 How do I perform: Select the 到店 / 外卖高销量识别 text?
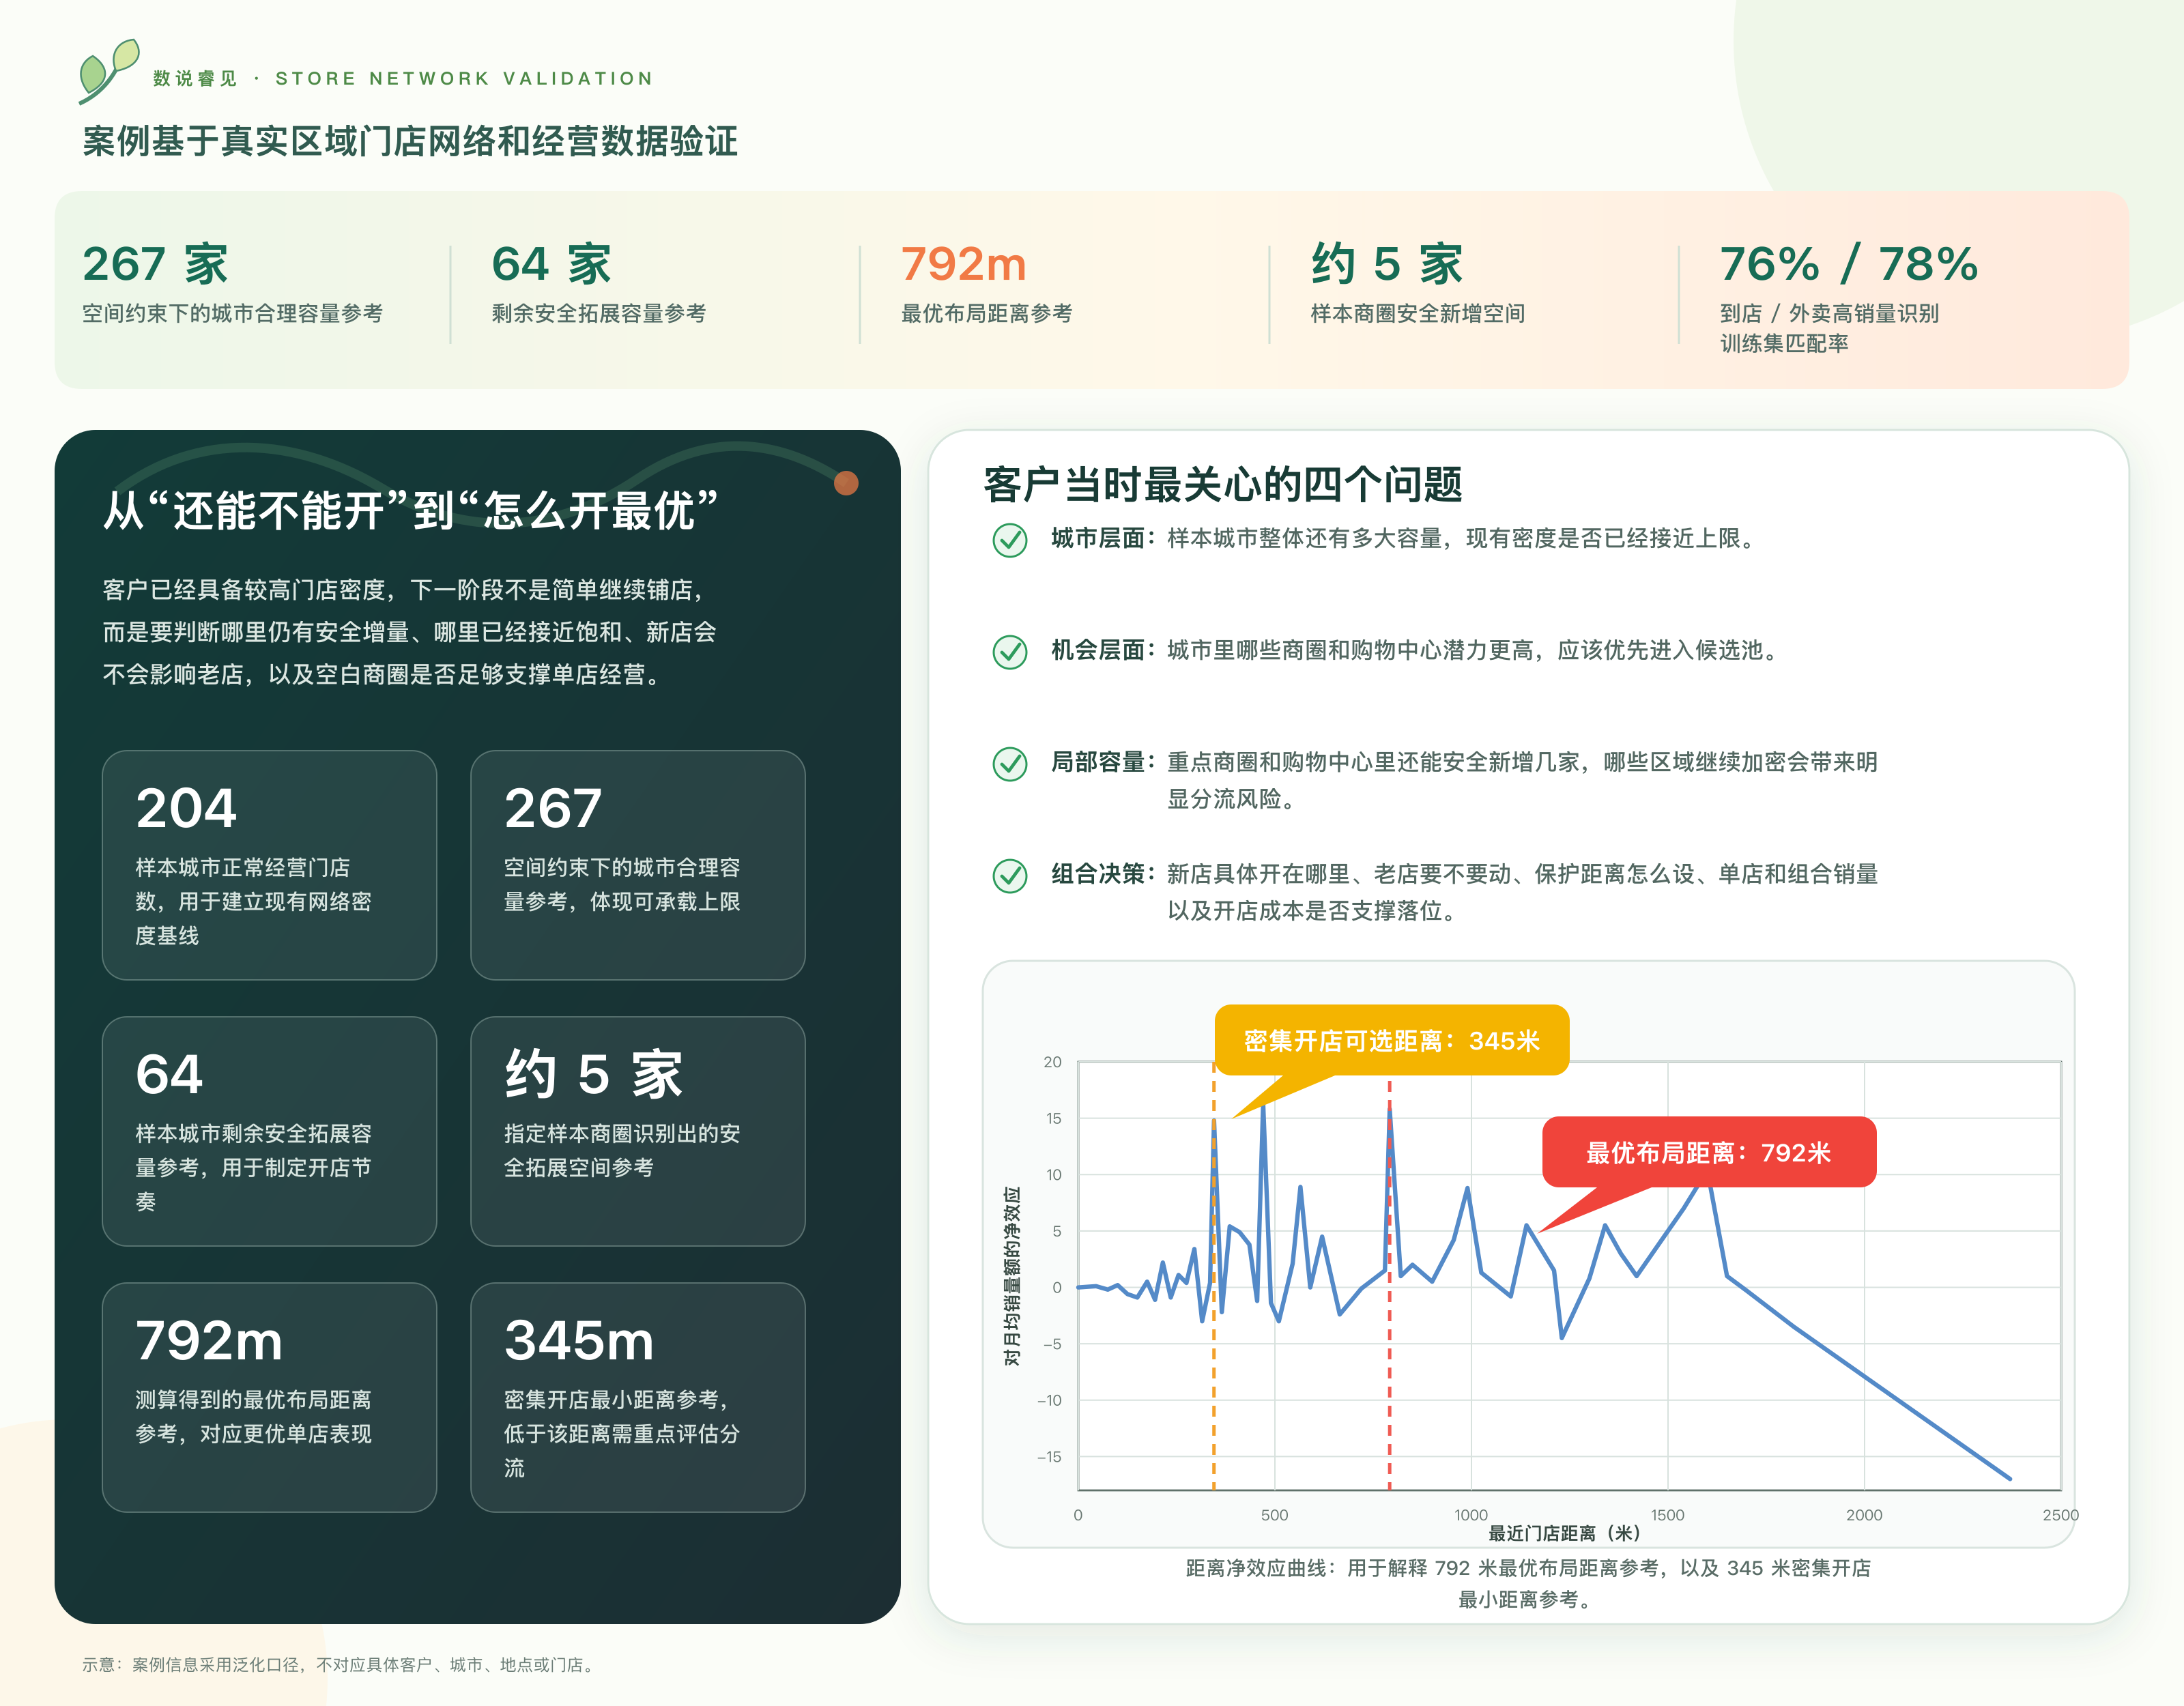1829,313
